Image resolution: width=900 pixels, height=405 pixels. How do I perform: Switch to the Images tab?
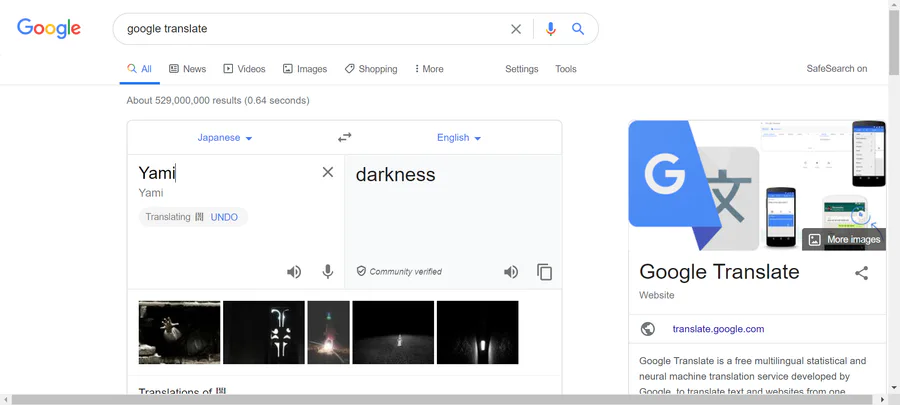tap(305, 69)
